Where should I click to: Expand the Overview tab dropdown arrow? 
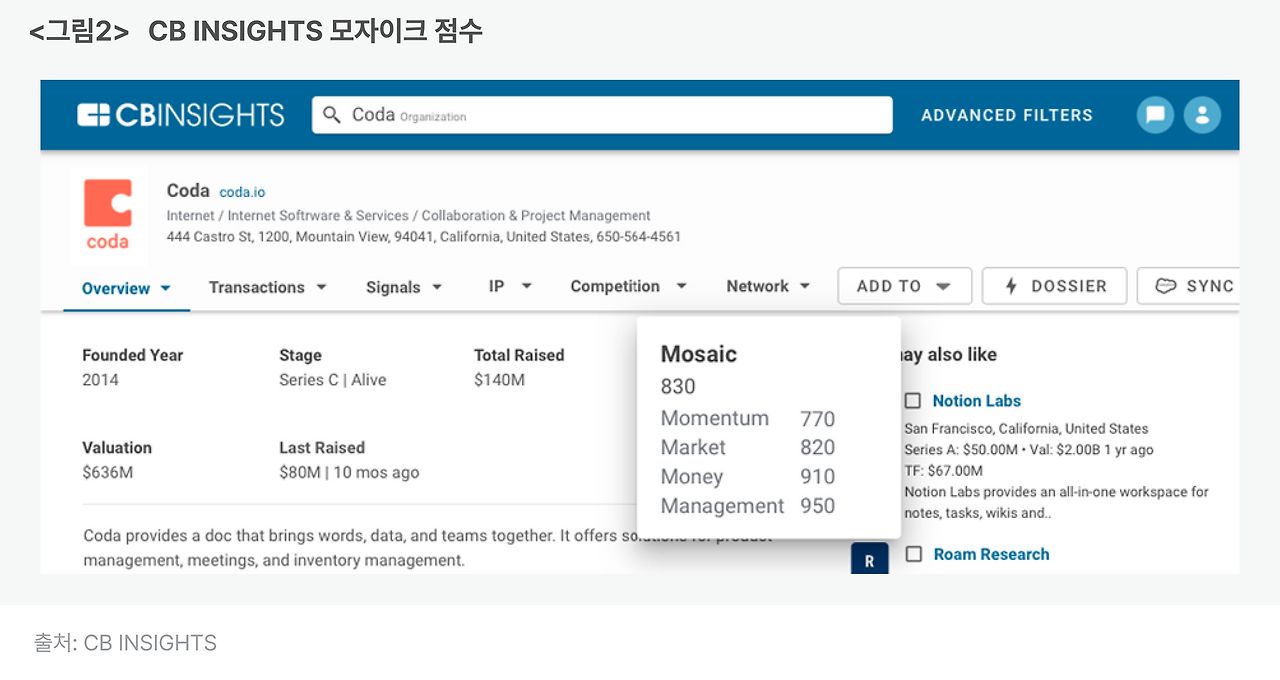tap(166, 288)
